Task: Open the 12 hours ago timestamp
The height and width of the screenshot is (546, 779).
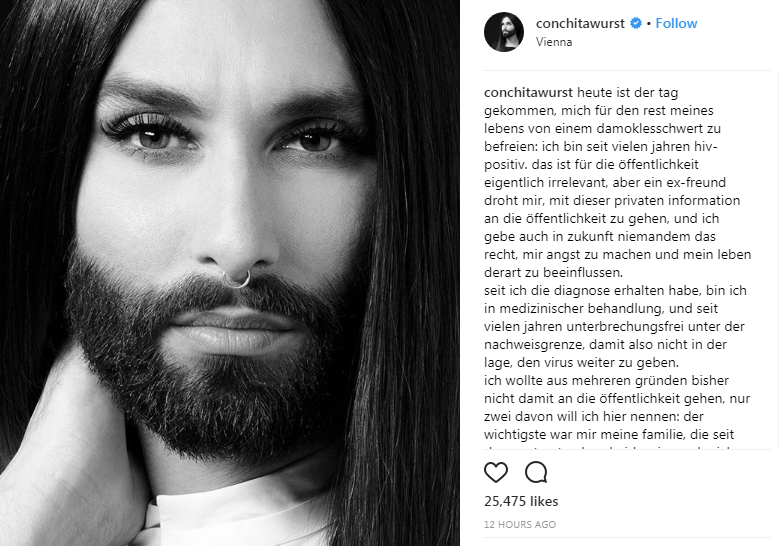Action: [520, 524]
